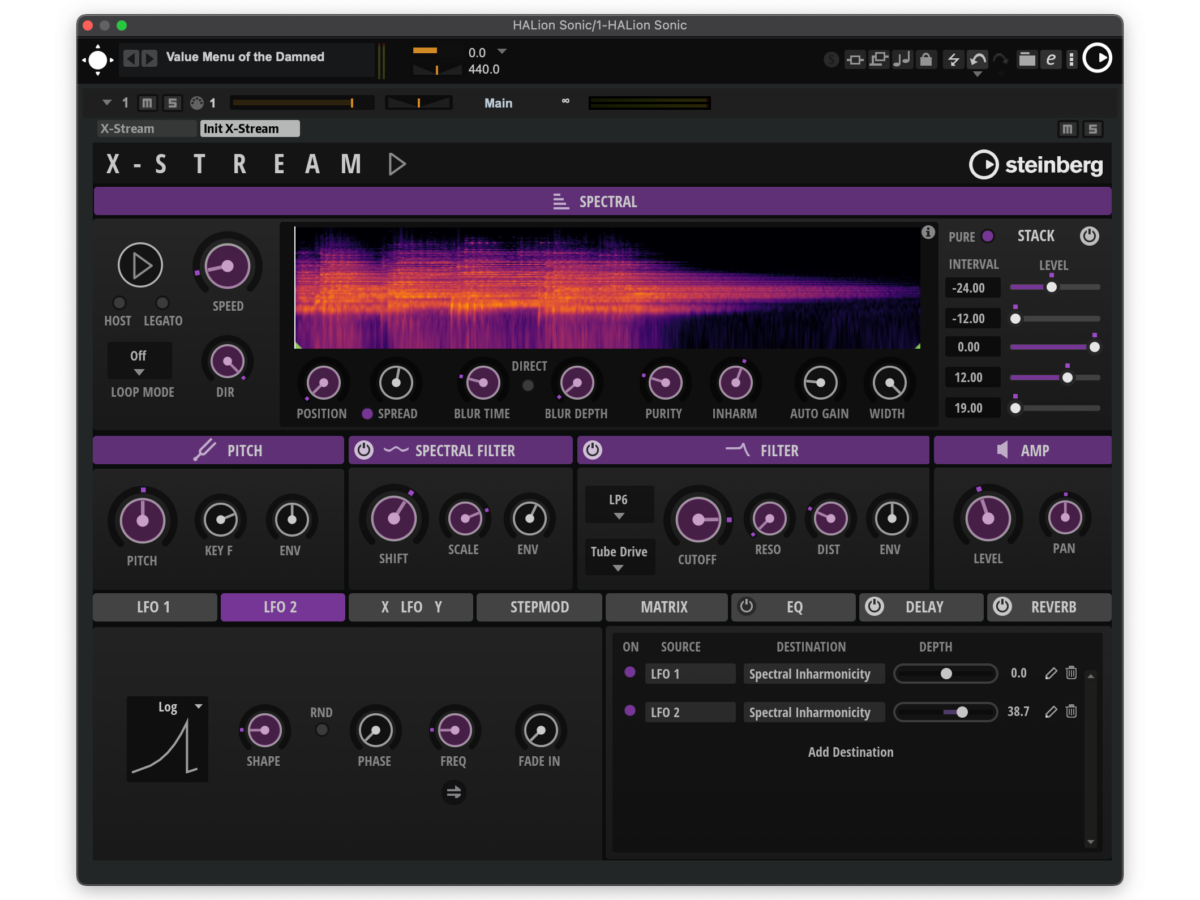Image resolution: width=1200 pixels, height=900 pixels.
Task: Open the Tube Drive distortion dropdown
Action: [619, 558]
